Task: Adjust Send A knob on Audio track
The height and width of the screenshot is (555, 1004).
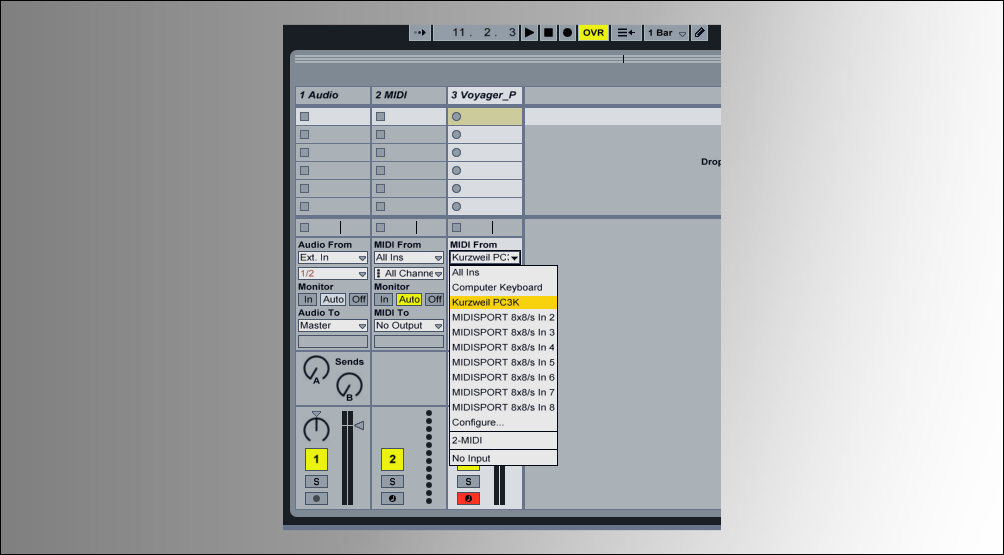Action: 316,369
